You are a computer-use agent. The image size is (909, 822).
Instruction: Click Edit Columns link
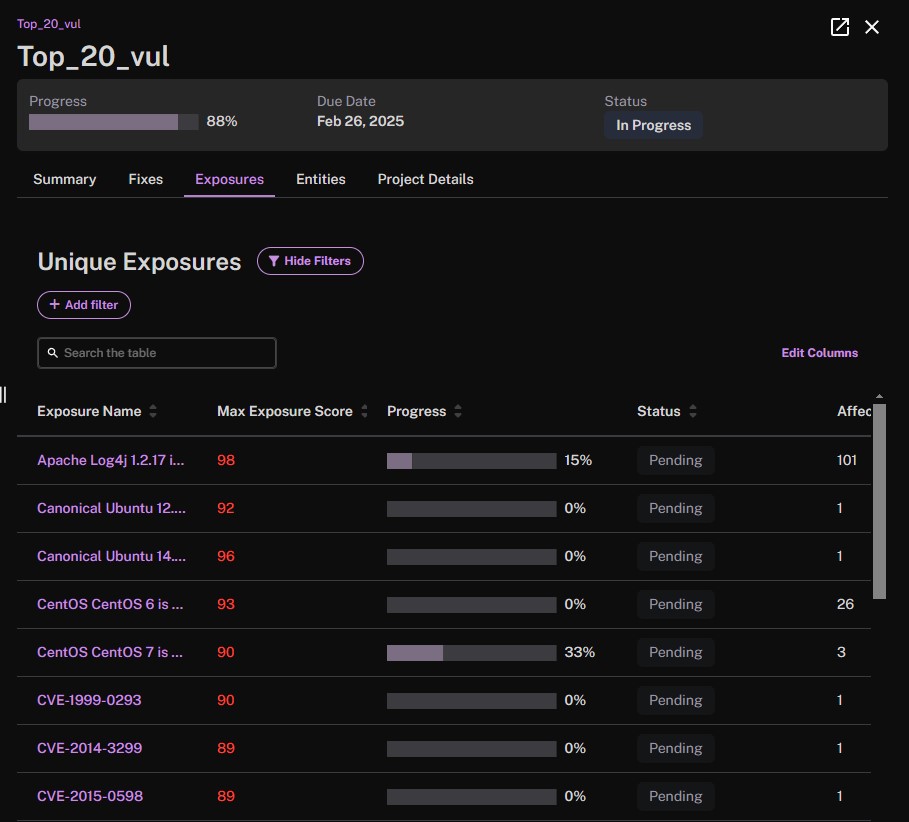[819, 352]
